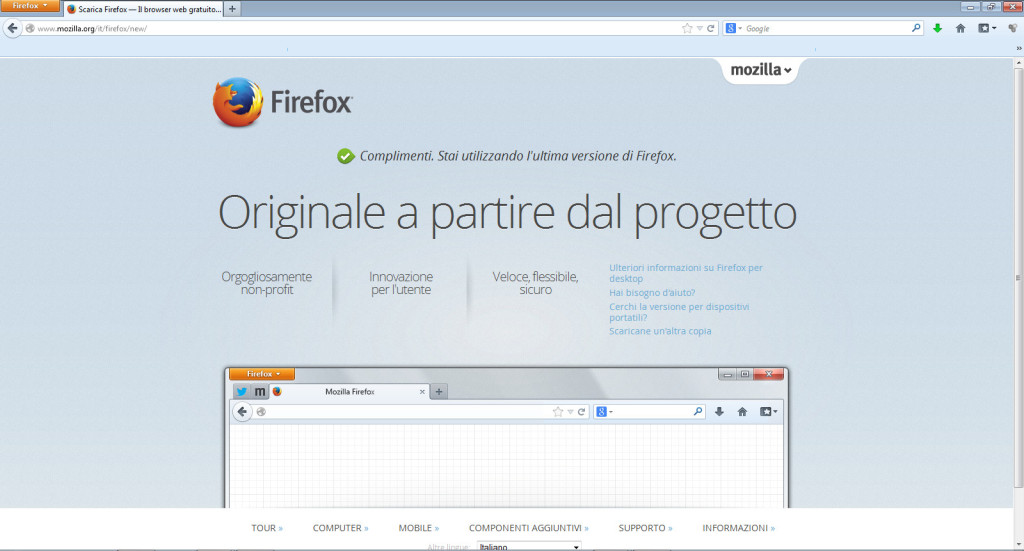Open the Google search engine selector
This screenshot has height=551, width=1024.
[x=733, y=28]
